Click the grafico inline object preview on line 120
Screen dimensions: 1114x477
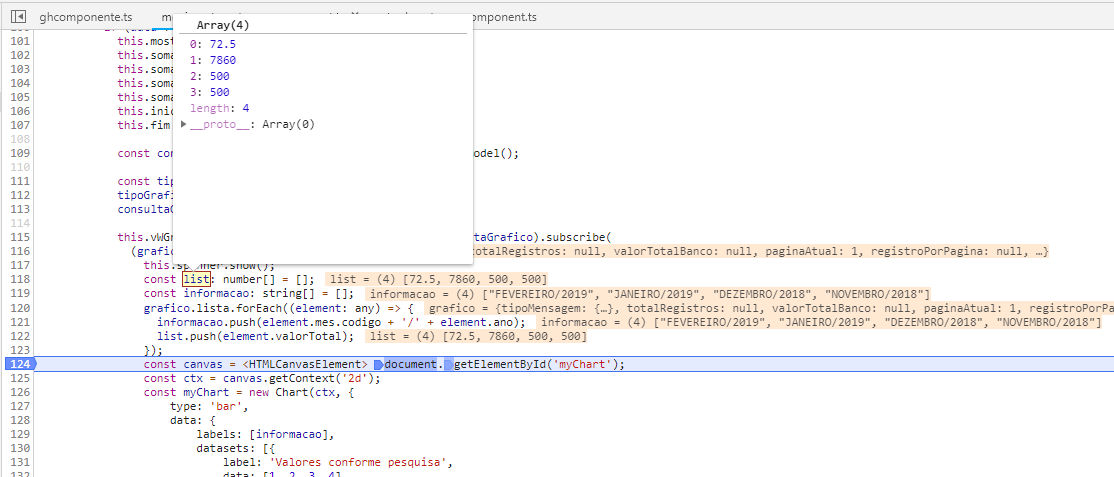pos(769,308)
